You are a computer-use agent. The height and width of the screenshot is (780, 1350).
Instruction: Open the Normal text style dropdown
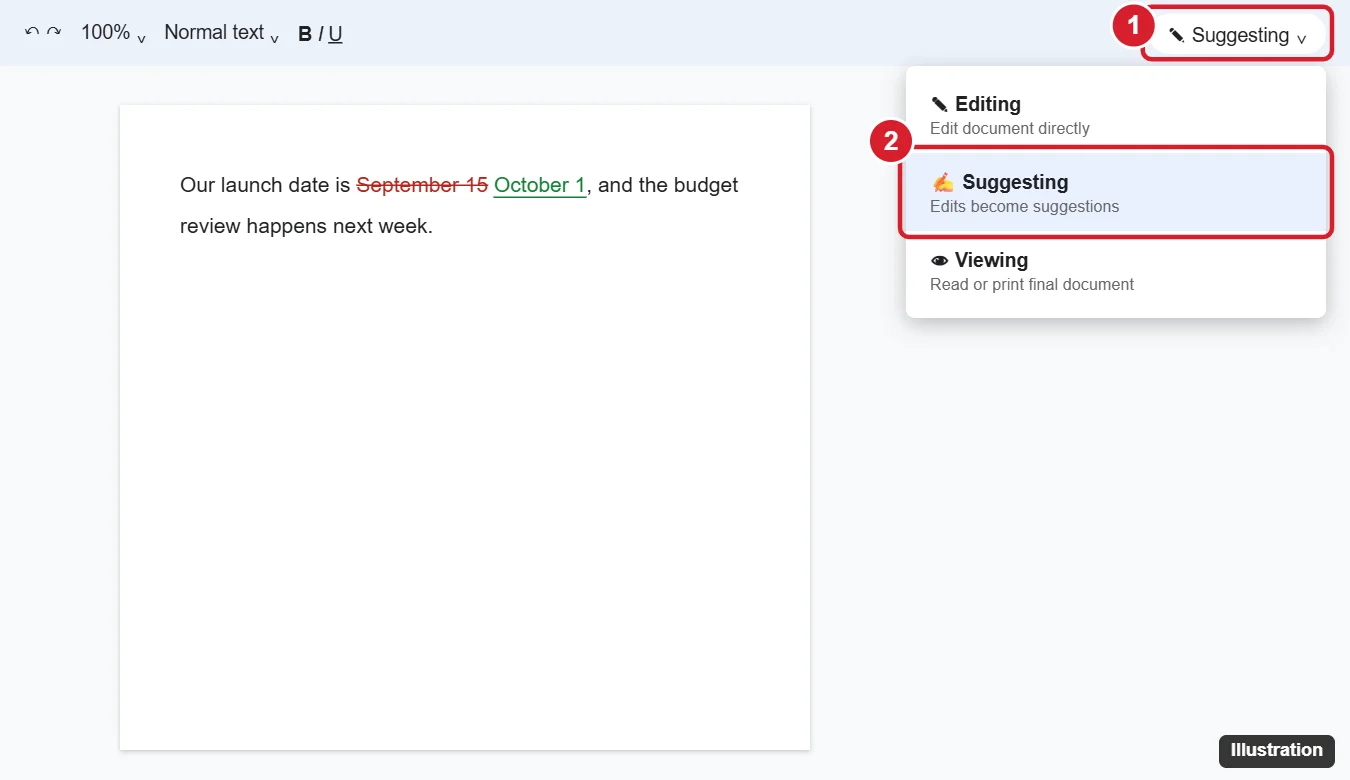pos(221,33)
